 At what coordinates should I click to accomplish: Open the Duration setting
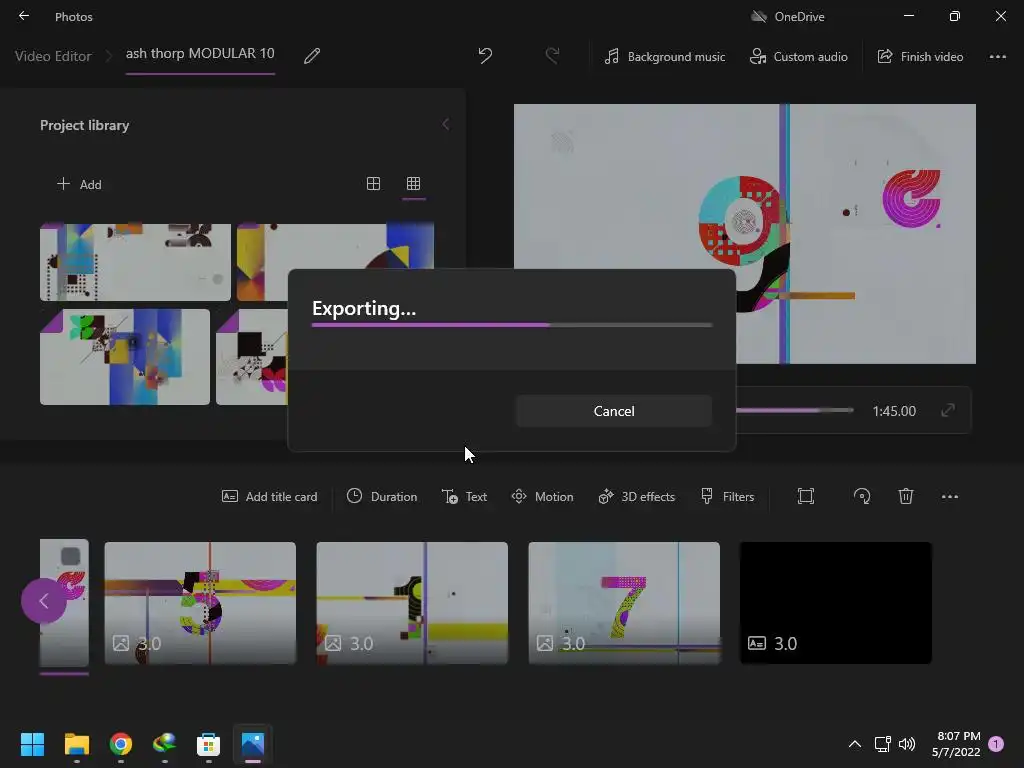click(381, 496)
